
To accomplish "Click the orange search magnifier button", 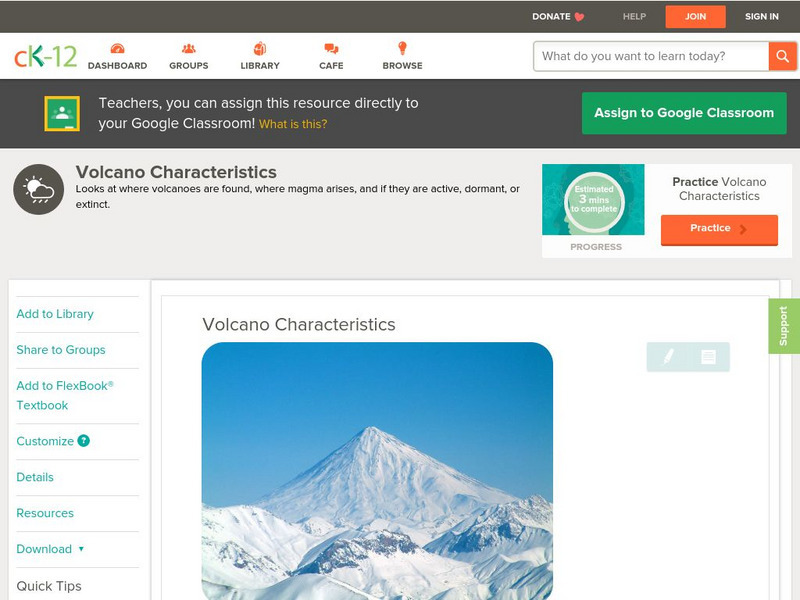I will (782, 56).
